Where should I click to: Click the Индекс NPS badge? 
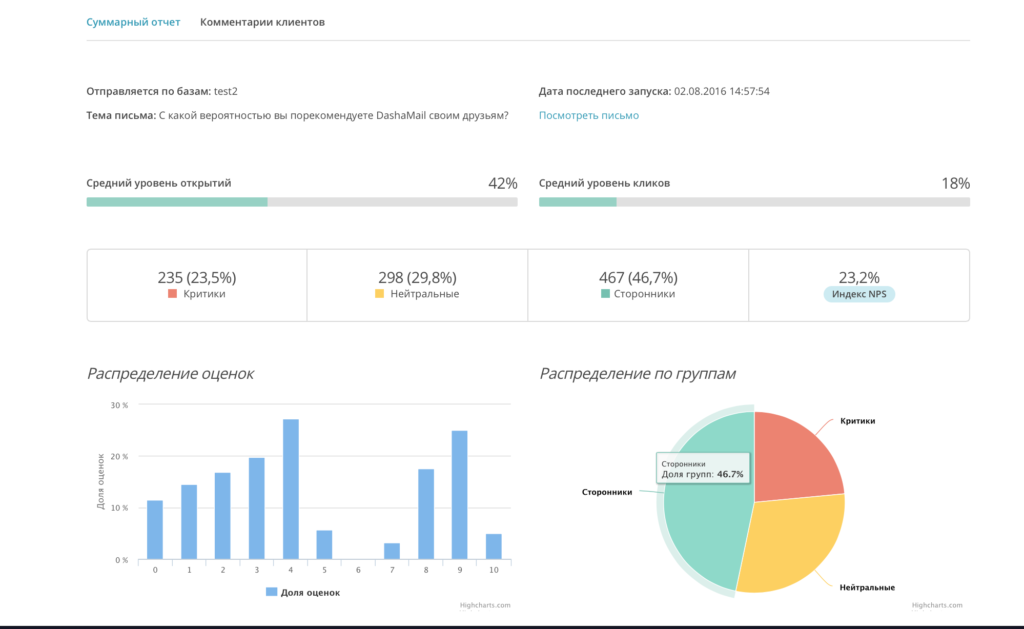point(858,294)
